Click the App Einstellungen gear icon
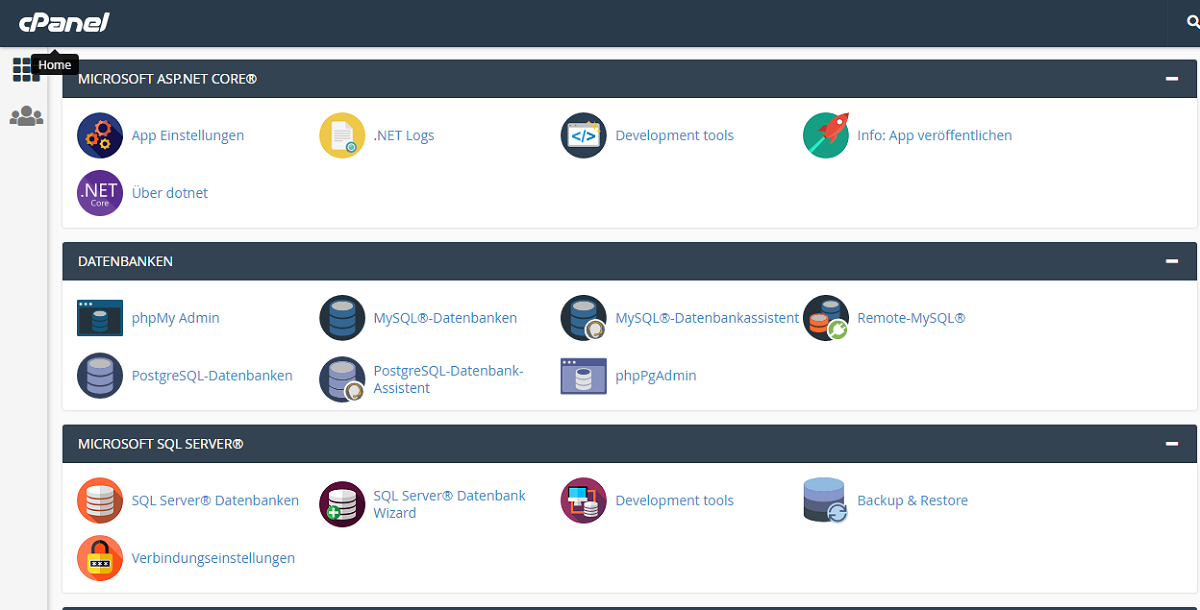 coord(100,135)
